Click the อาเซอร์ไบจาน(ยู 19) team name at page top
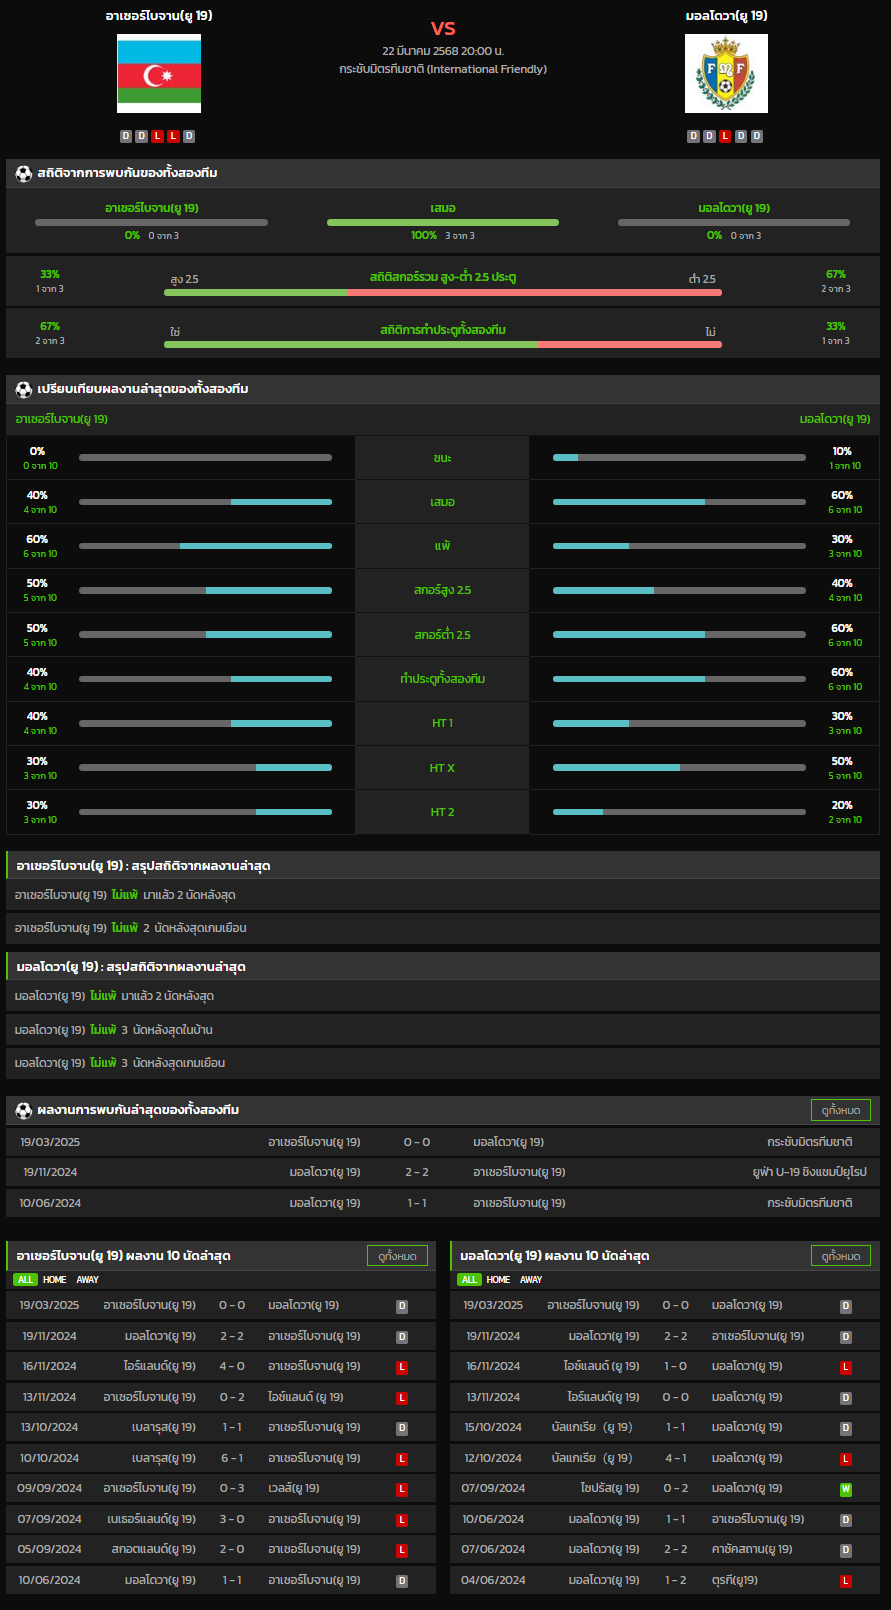Image resolution: width=891 pixels, height=1610 pixels. [159, 16]
